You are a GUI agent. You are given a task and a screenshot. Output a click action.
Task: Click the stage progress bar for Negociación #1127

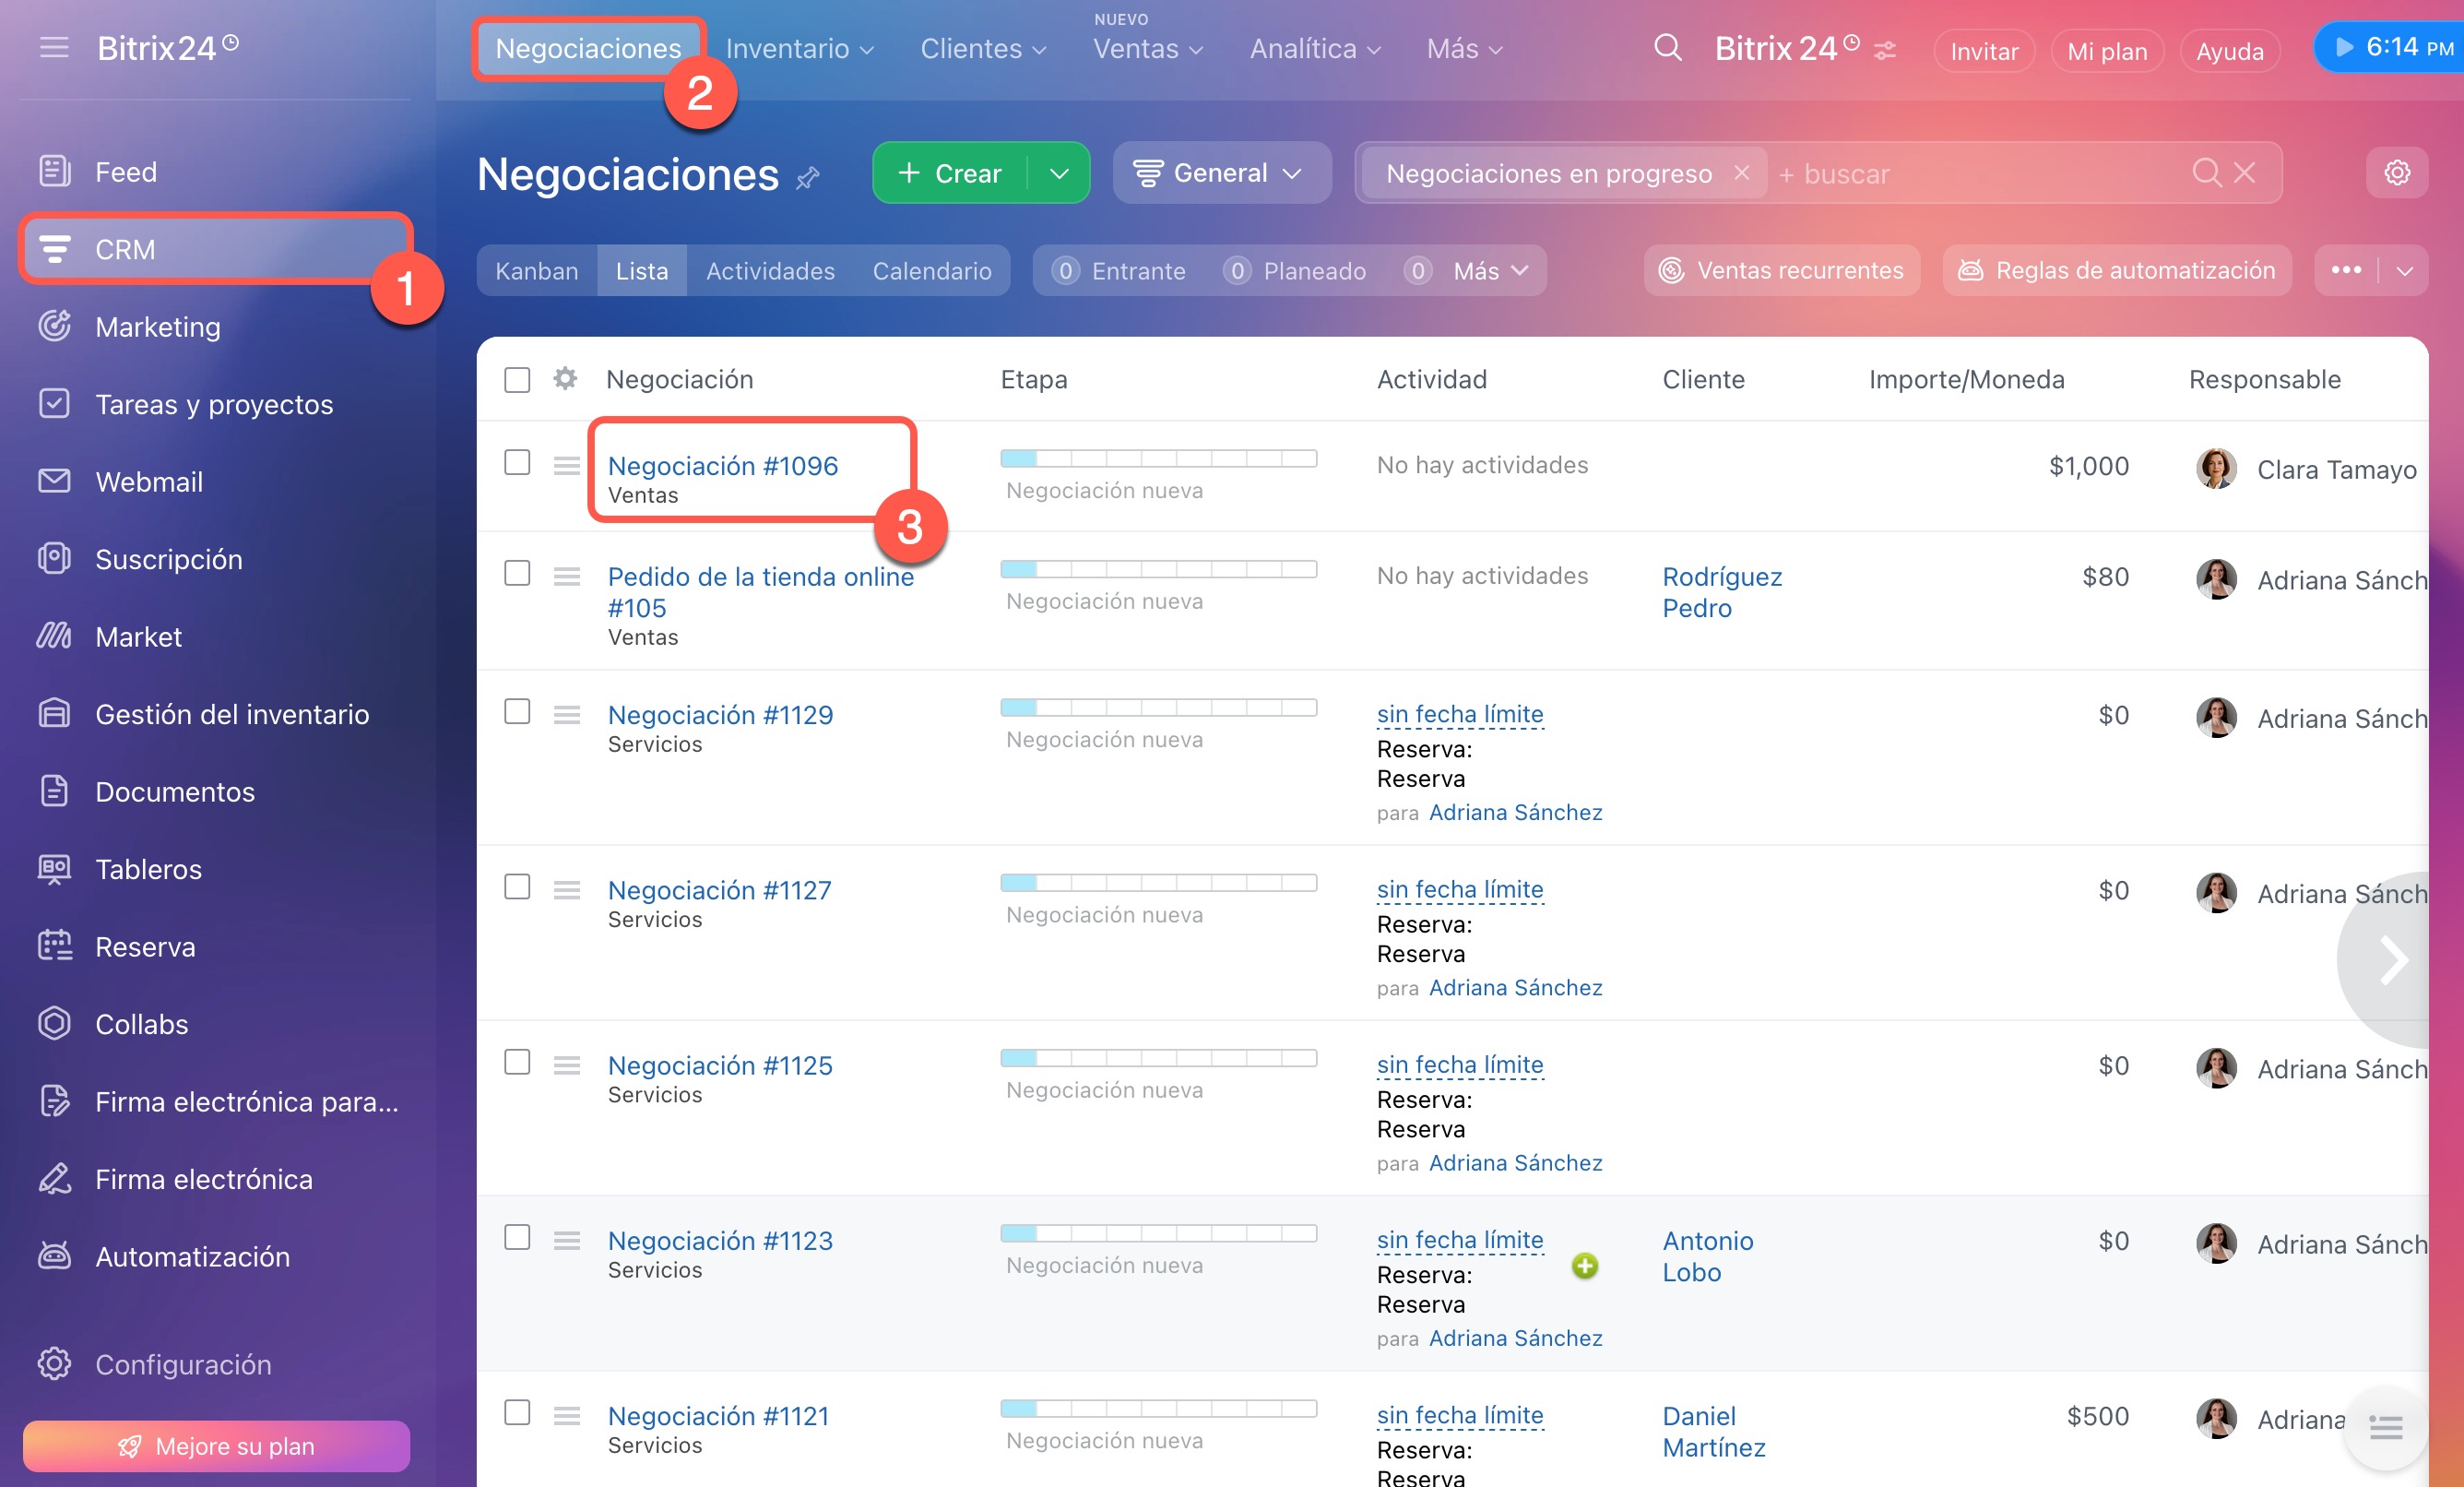[x=1158, y=883]
